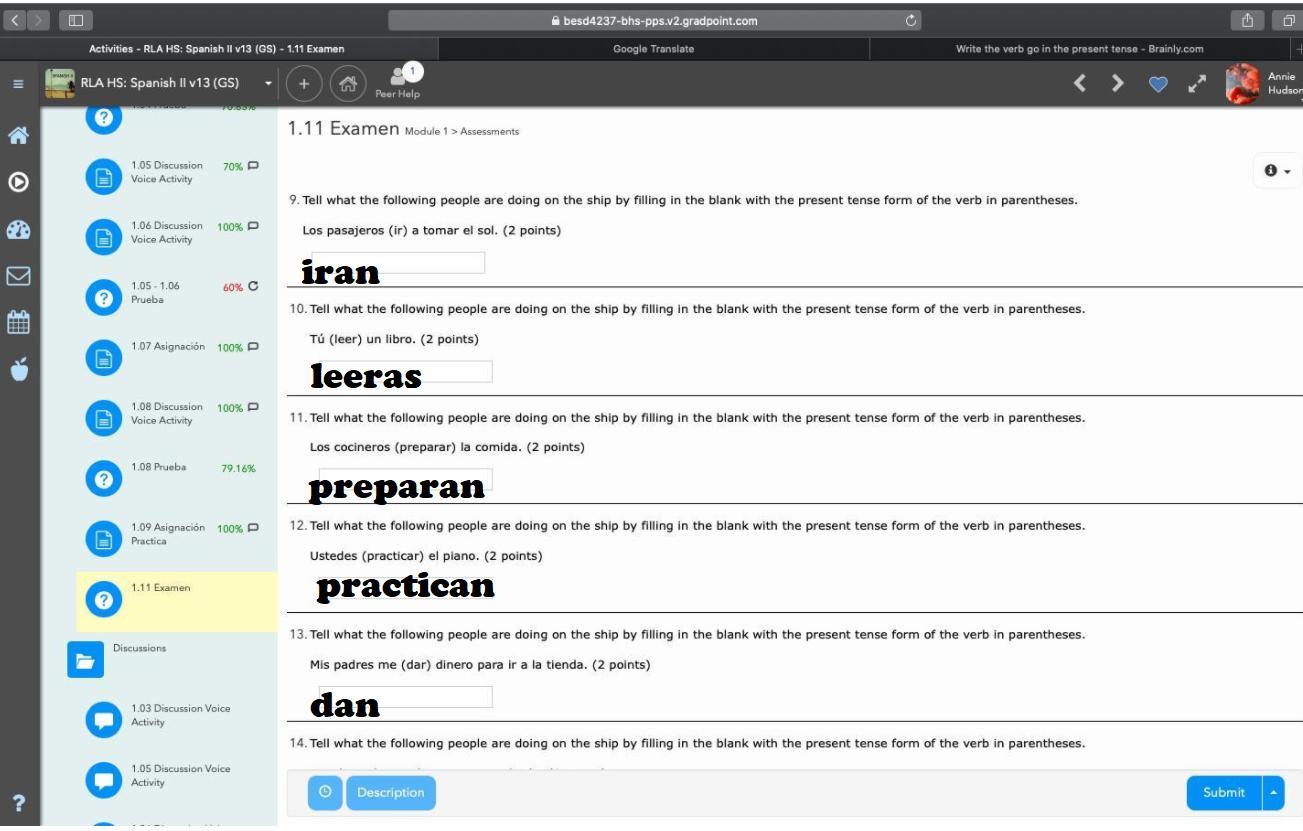This screenshot has width=1303, height=831.
Task: Click the answer field for question 13
Action: [405, 697]
